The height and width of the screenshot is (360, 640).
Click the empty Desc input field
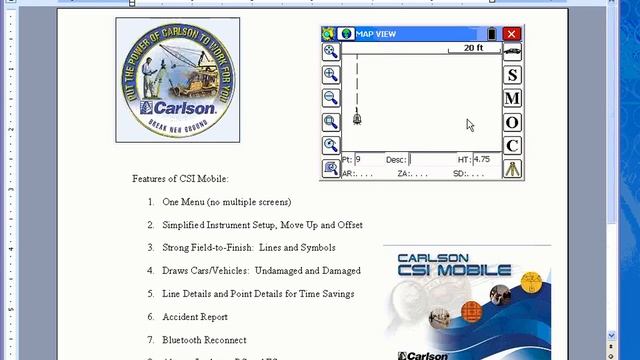click(432, 160)
